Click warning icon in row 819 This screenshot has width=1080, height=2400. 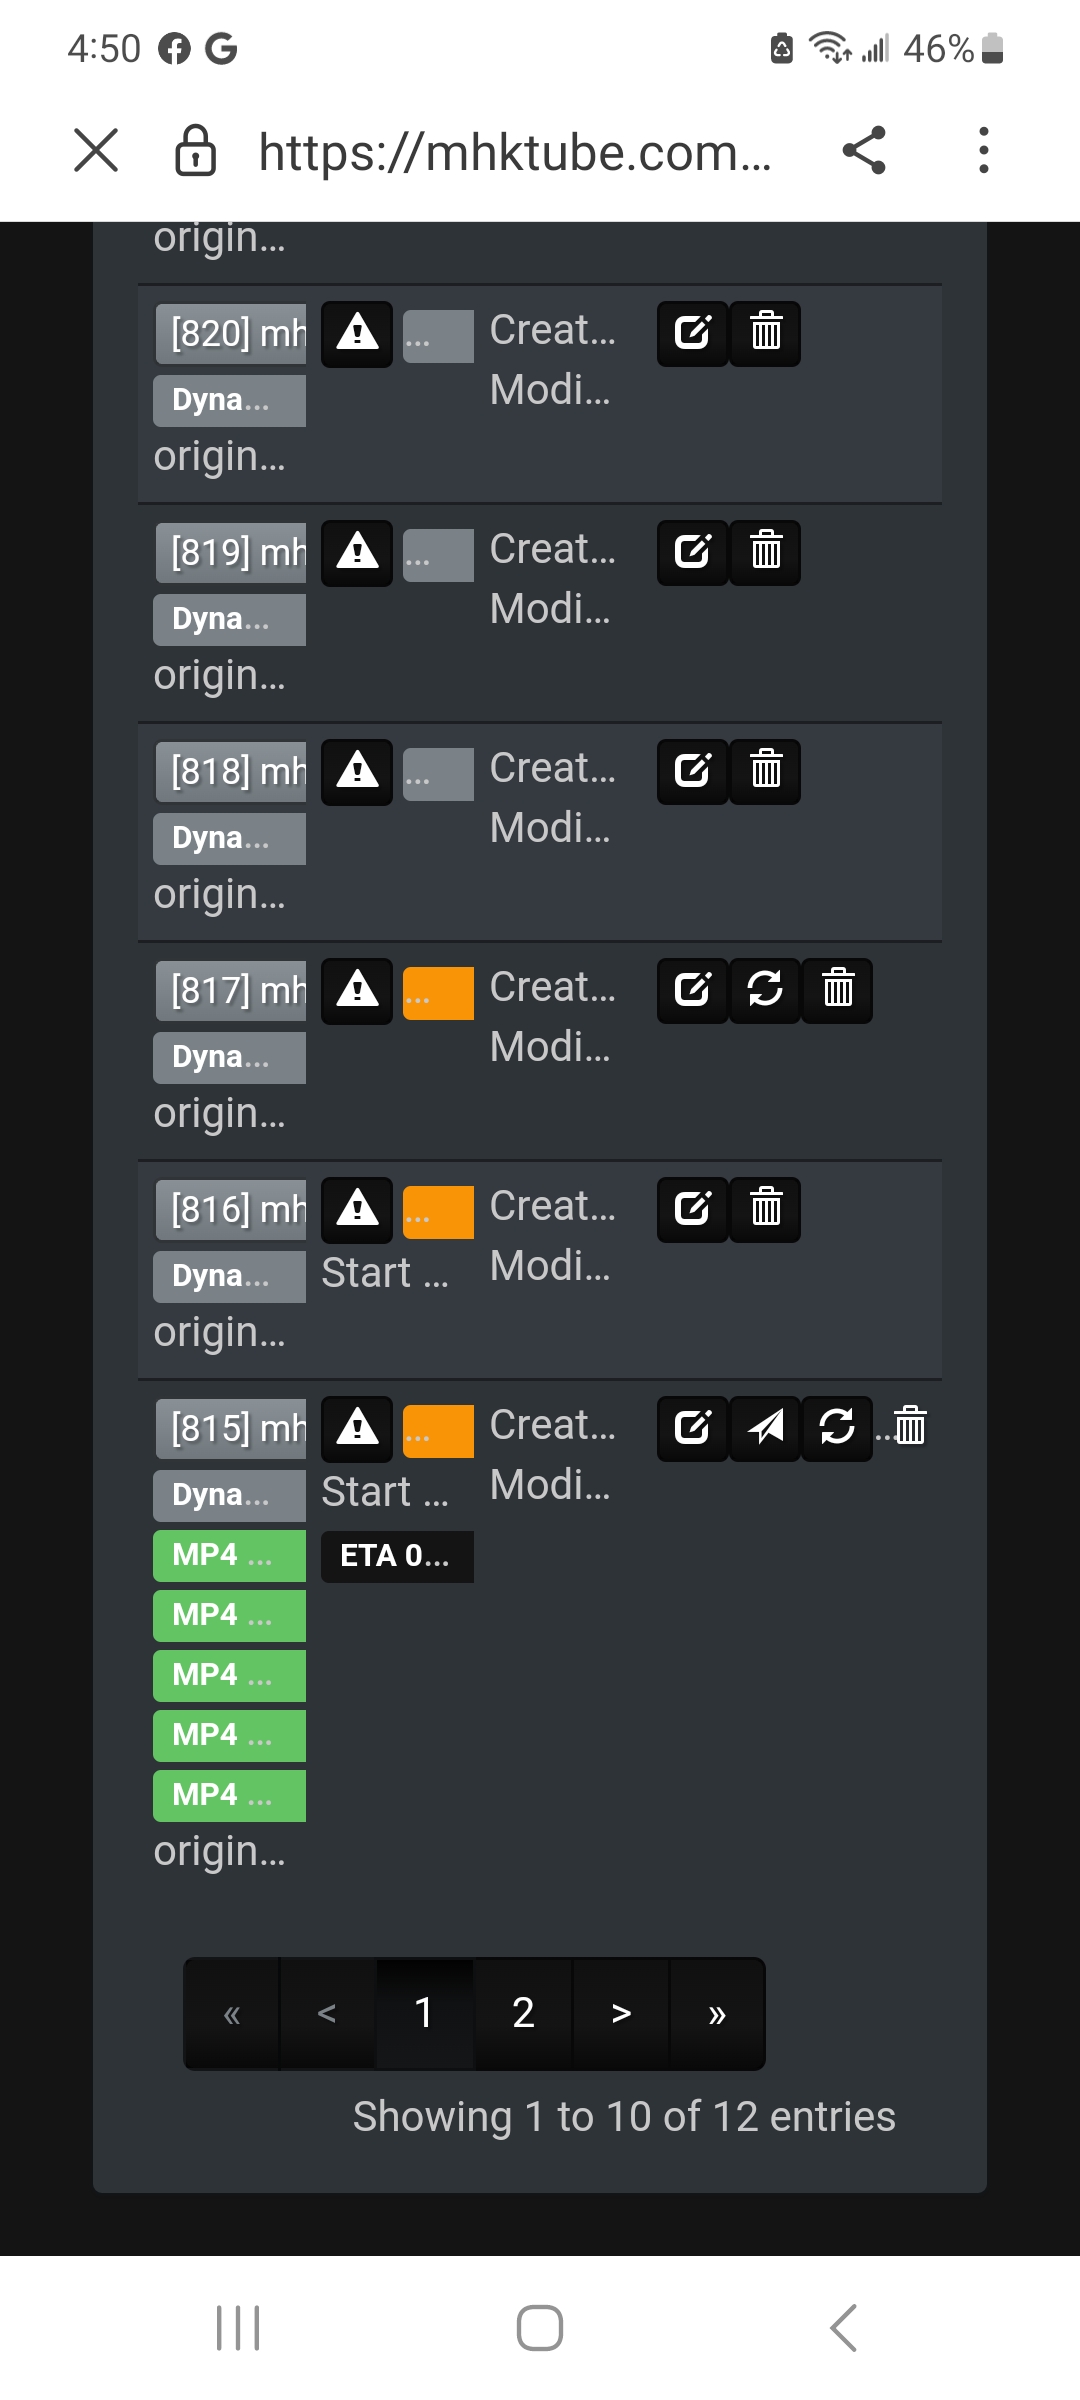[x=357, y=553]
